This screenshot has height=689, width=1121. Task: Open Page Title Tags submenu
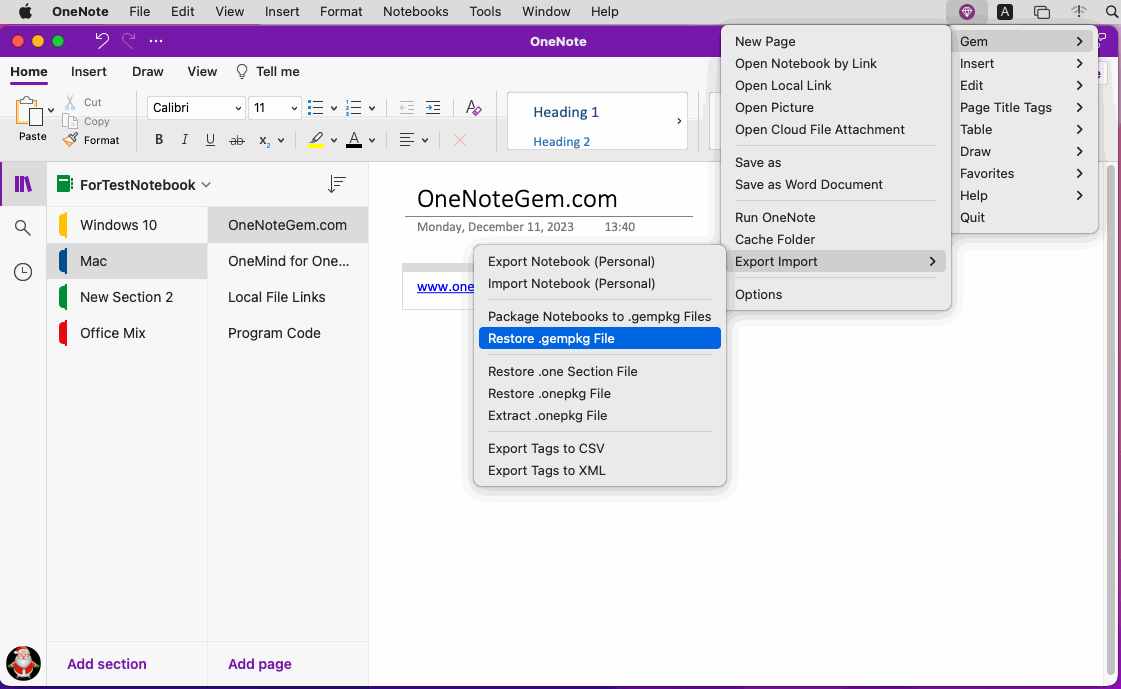point(1023,108)
